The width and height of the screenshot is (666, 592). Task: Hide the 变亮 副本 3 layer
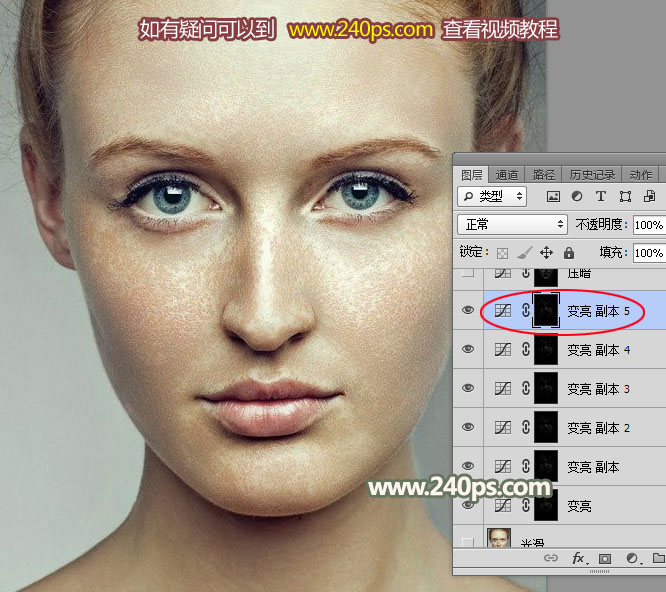[x=468, y=388]
